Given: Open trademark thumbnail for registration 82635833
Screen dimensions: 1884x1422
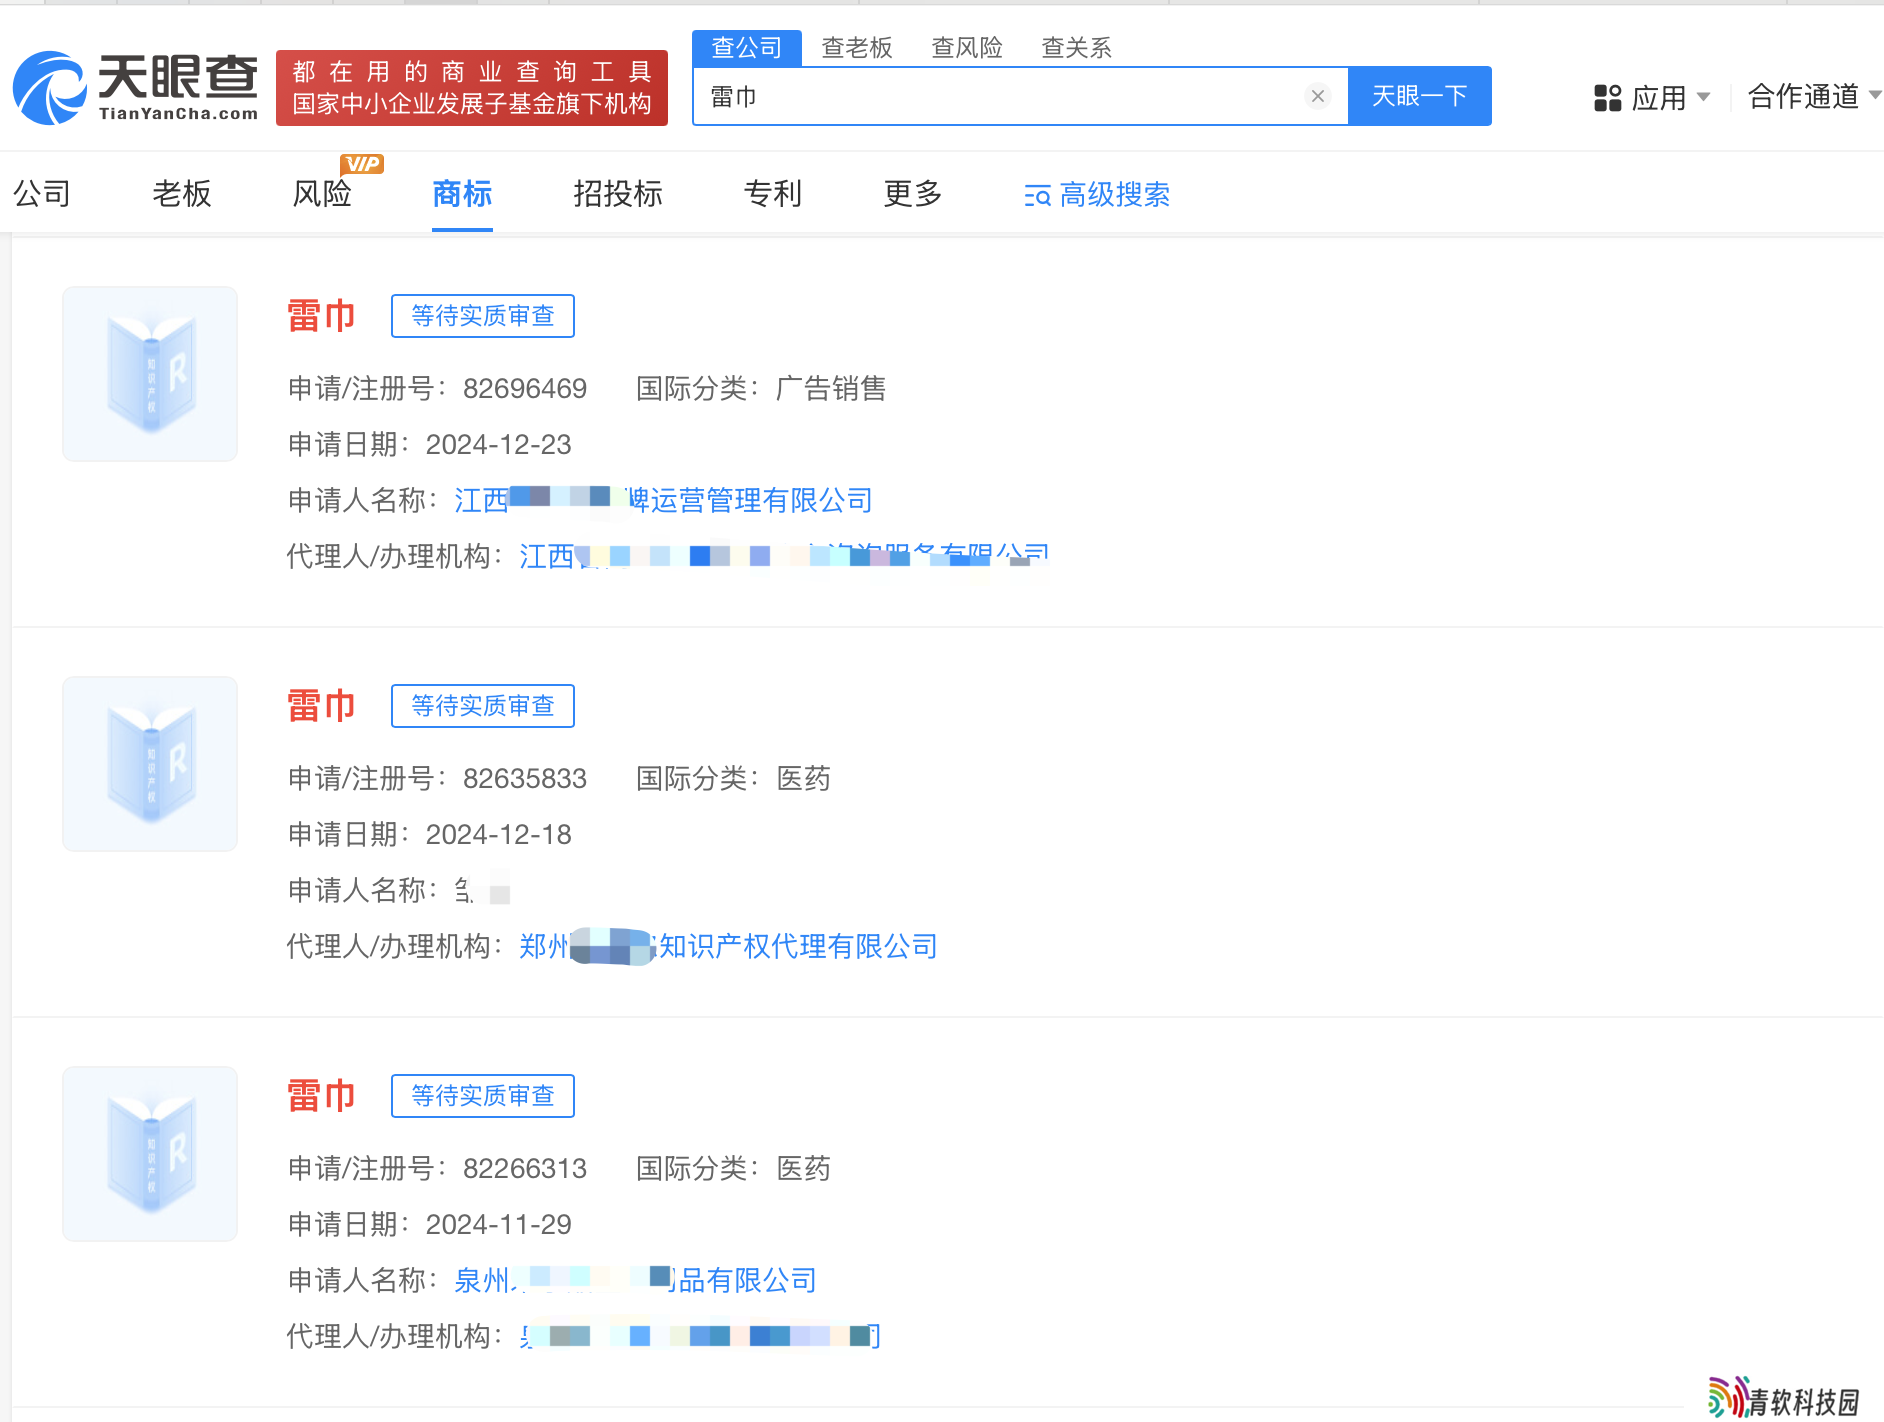Looking at the screenshot, I should (150, 764).
